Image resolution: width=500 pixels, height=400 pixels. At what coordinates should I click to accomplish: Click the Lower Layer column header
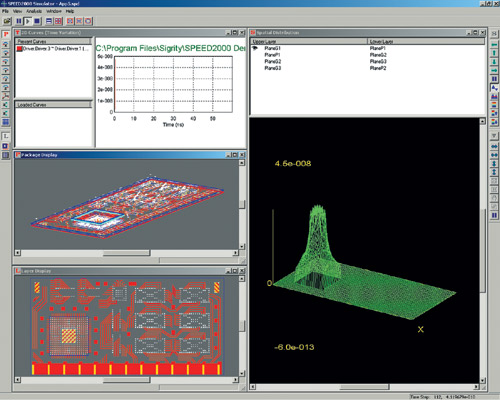coord(426,41)
